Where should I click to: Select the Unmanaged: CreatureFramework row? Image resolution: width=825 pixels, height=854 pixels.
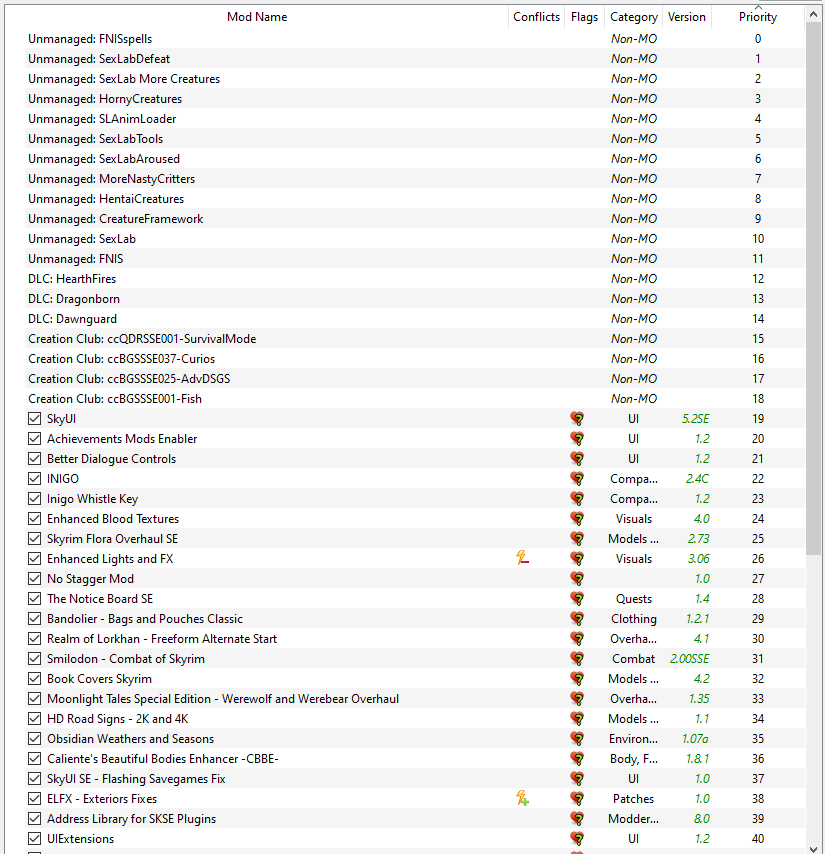(x=415, y=219)
